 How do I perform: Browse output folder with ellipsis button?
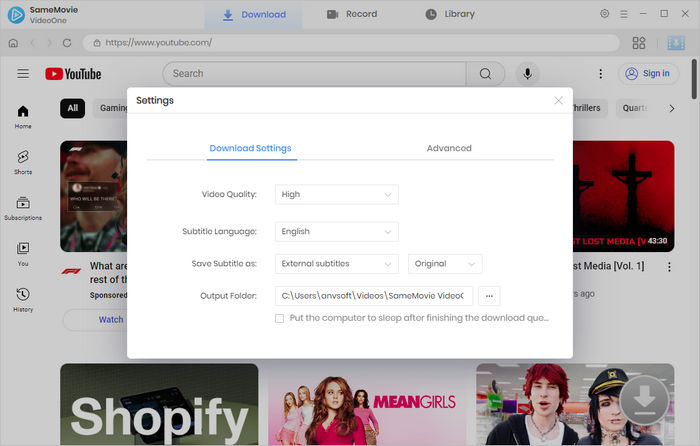489,296
